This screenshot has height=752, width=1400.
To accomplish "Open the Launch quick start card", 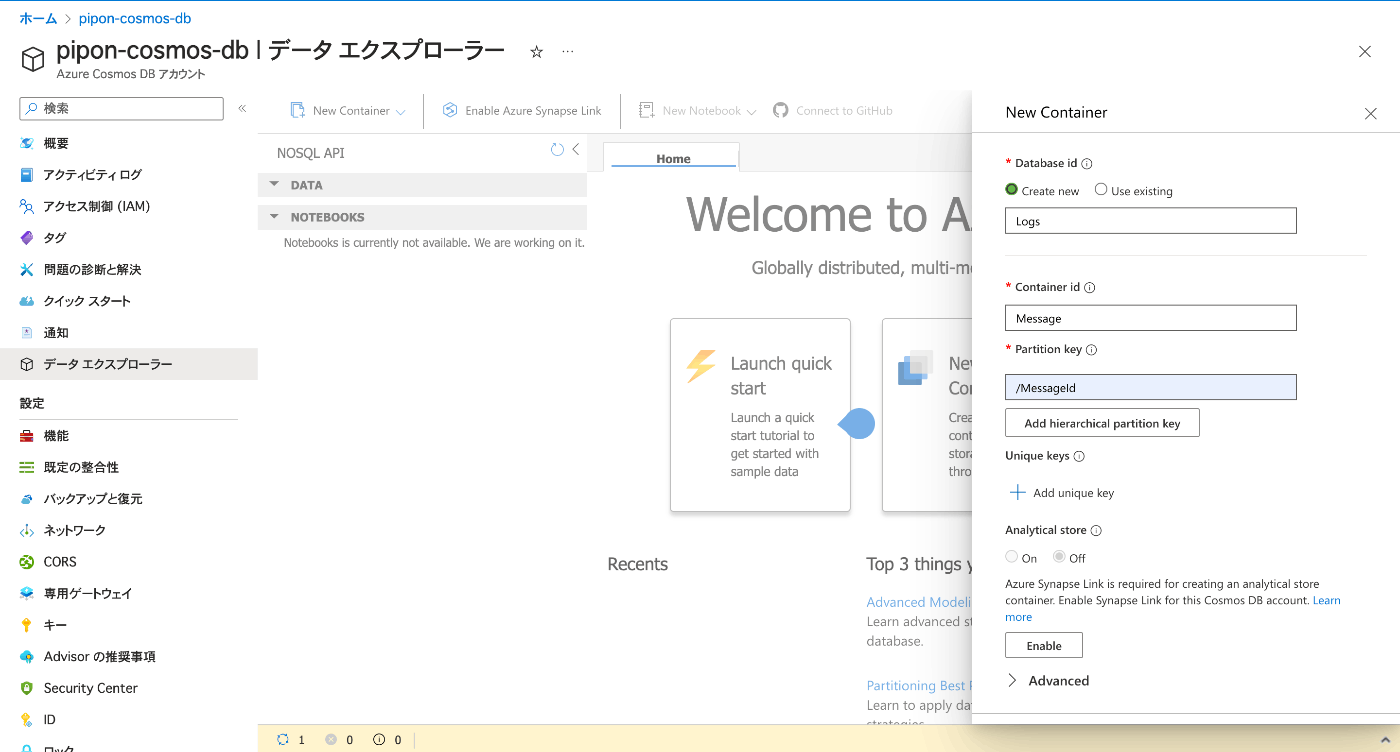I will tap(760, 415).
